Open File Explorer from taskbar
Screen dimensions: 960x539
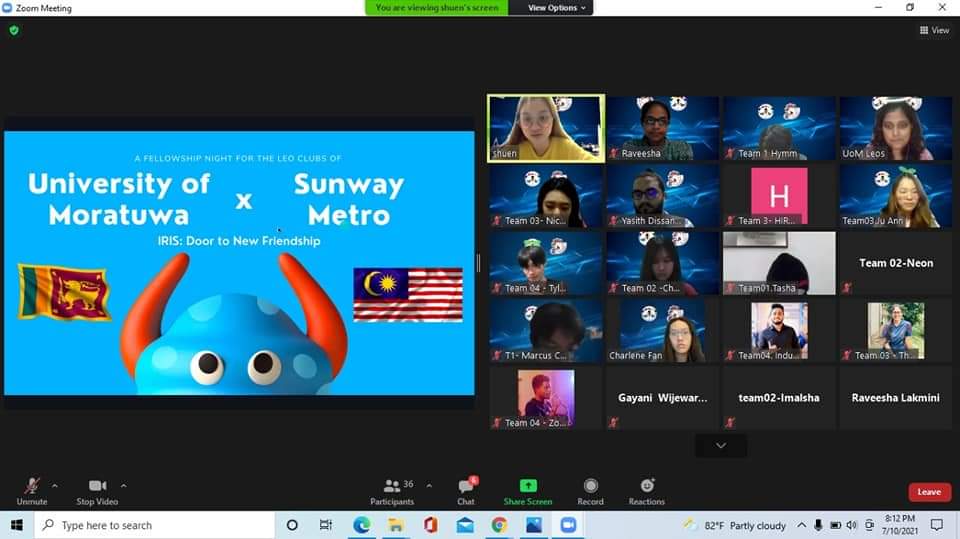(396, 525)
